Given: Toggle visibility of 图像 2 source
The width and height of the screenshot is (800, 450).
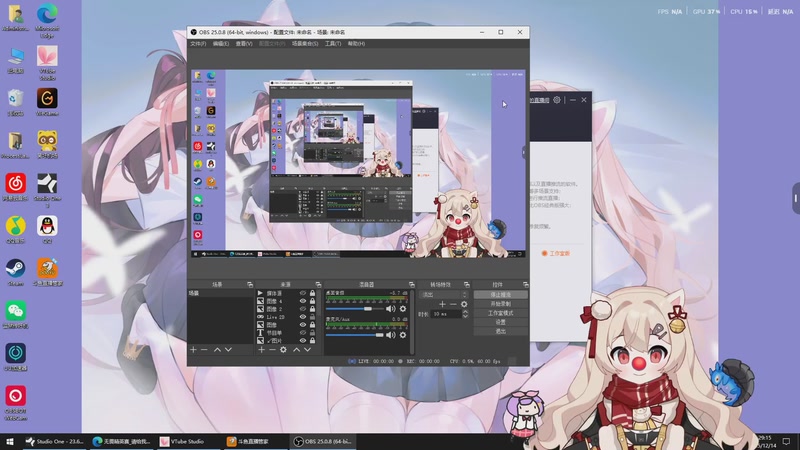Looking at the screenshot, I should pos(303,309).
